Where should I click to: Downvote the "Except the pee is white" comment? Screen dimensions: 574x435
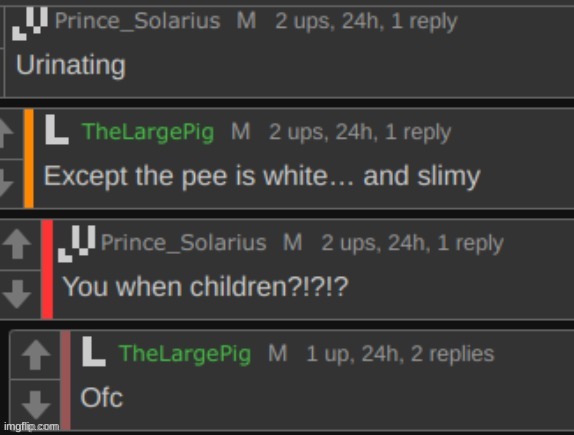(x=6, y=184)
